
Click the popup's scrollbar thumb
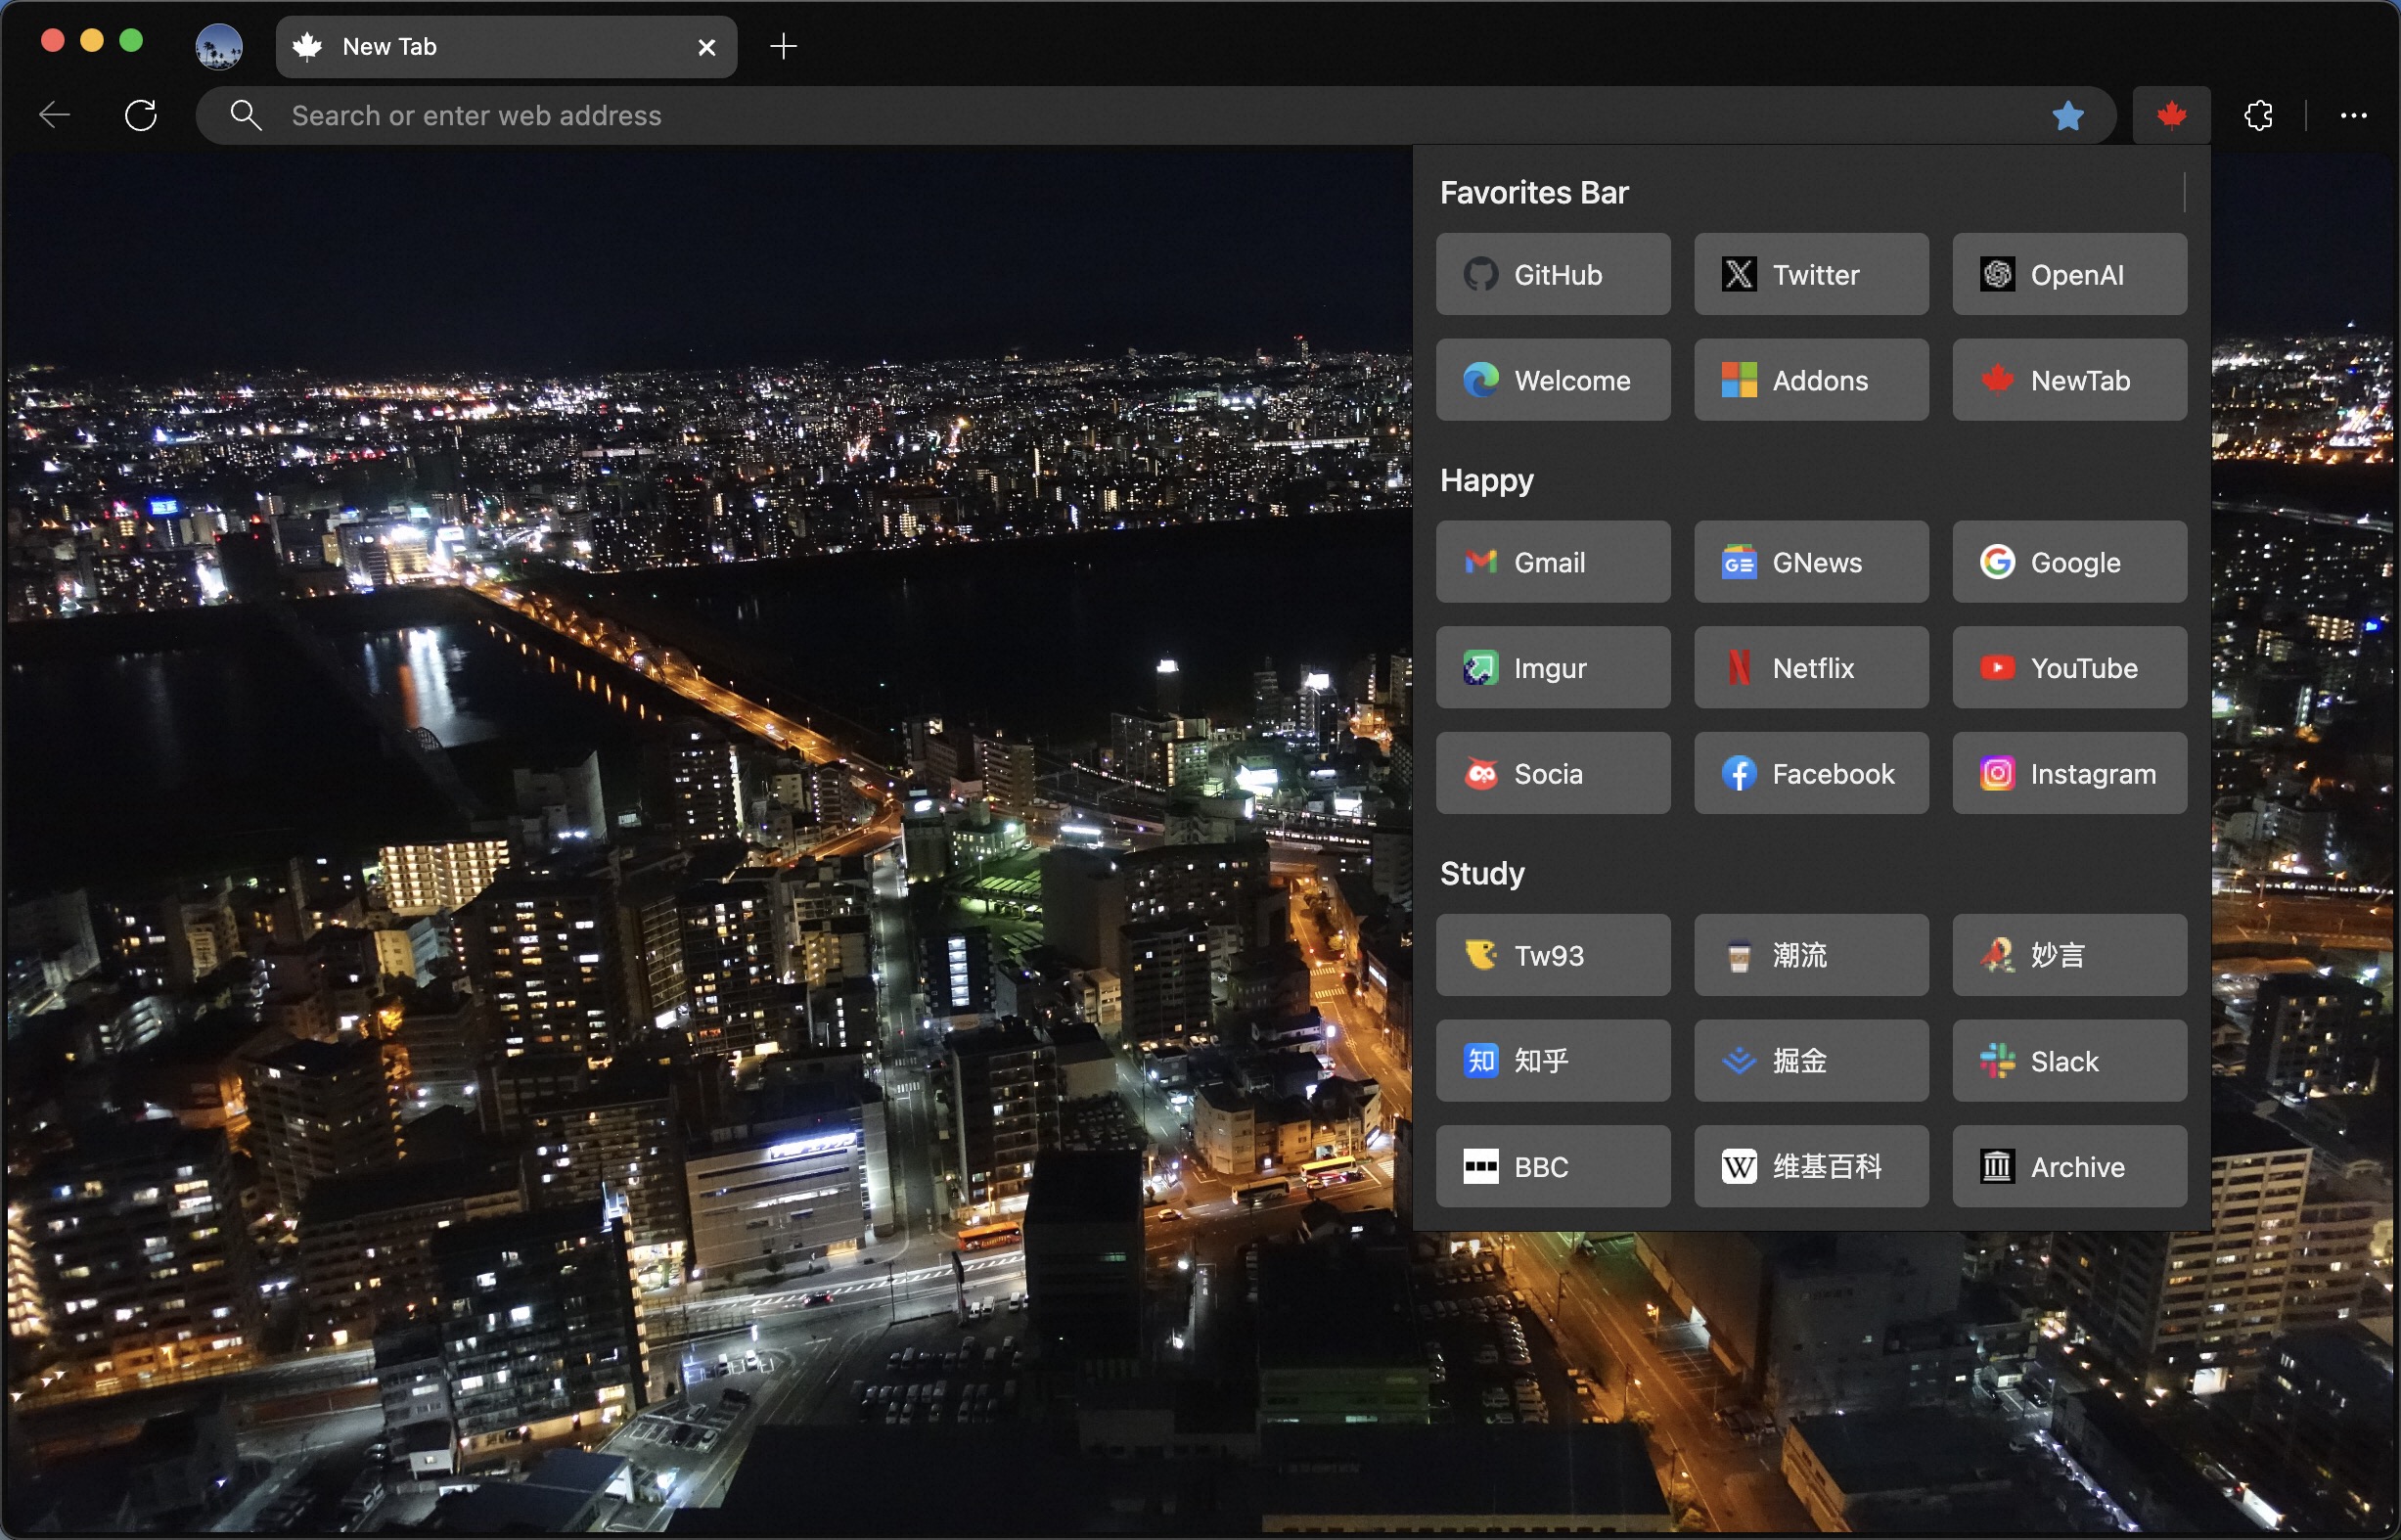(x=2184, y=192)
